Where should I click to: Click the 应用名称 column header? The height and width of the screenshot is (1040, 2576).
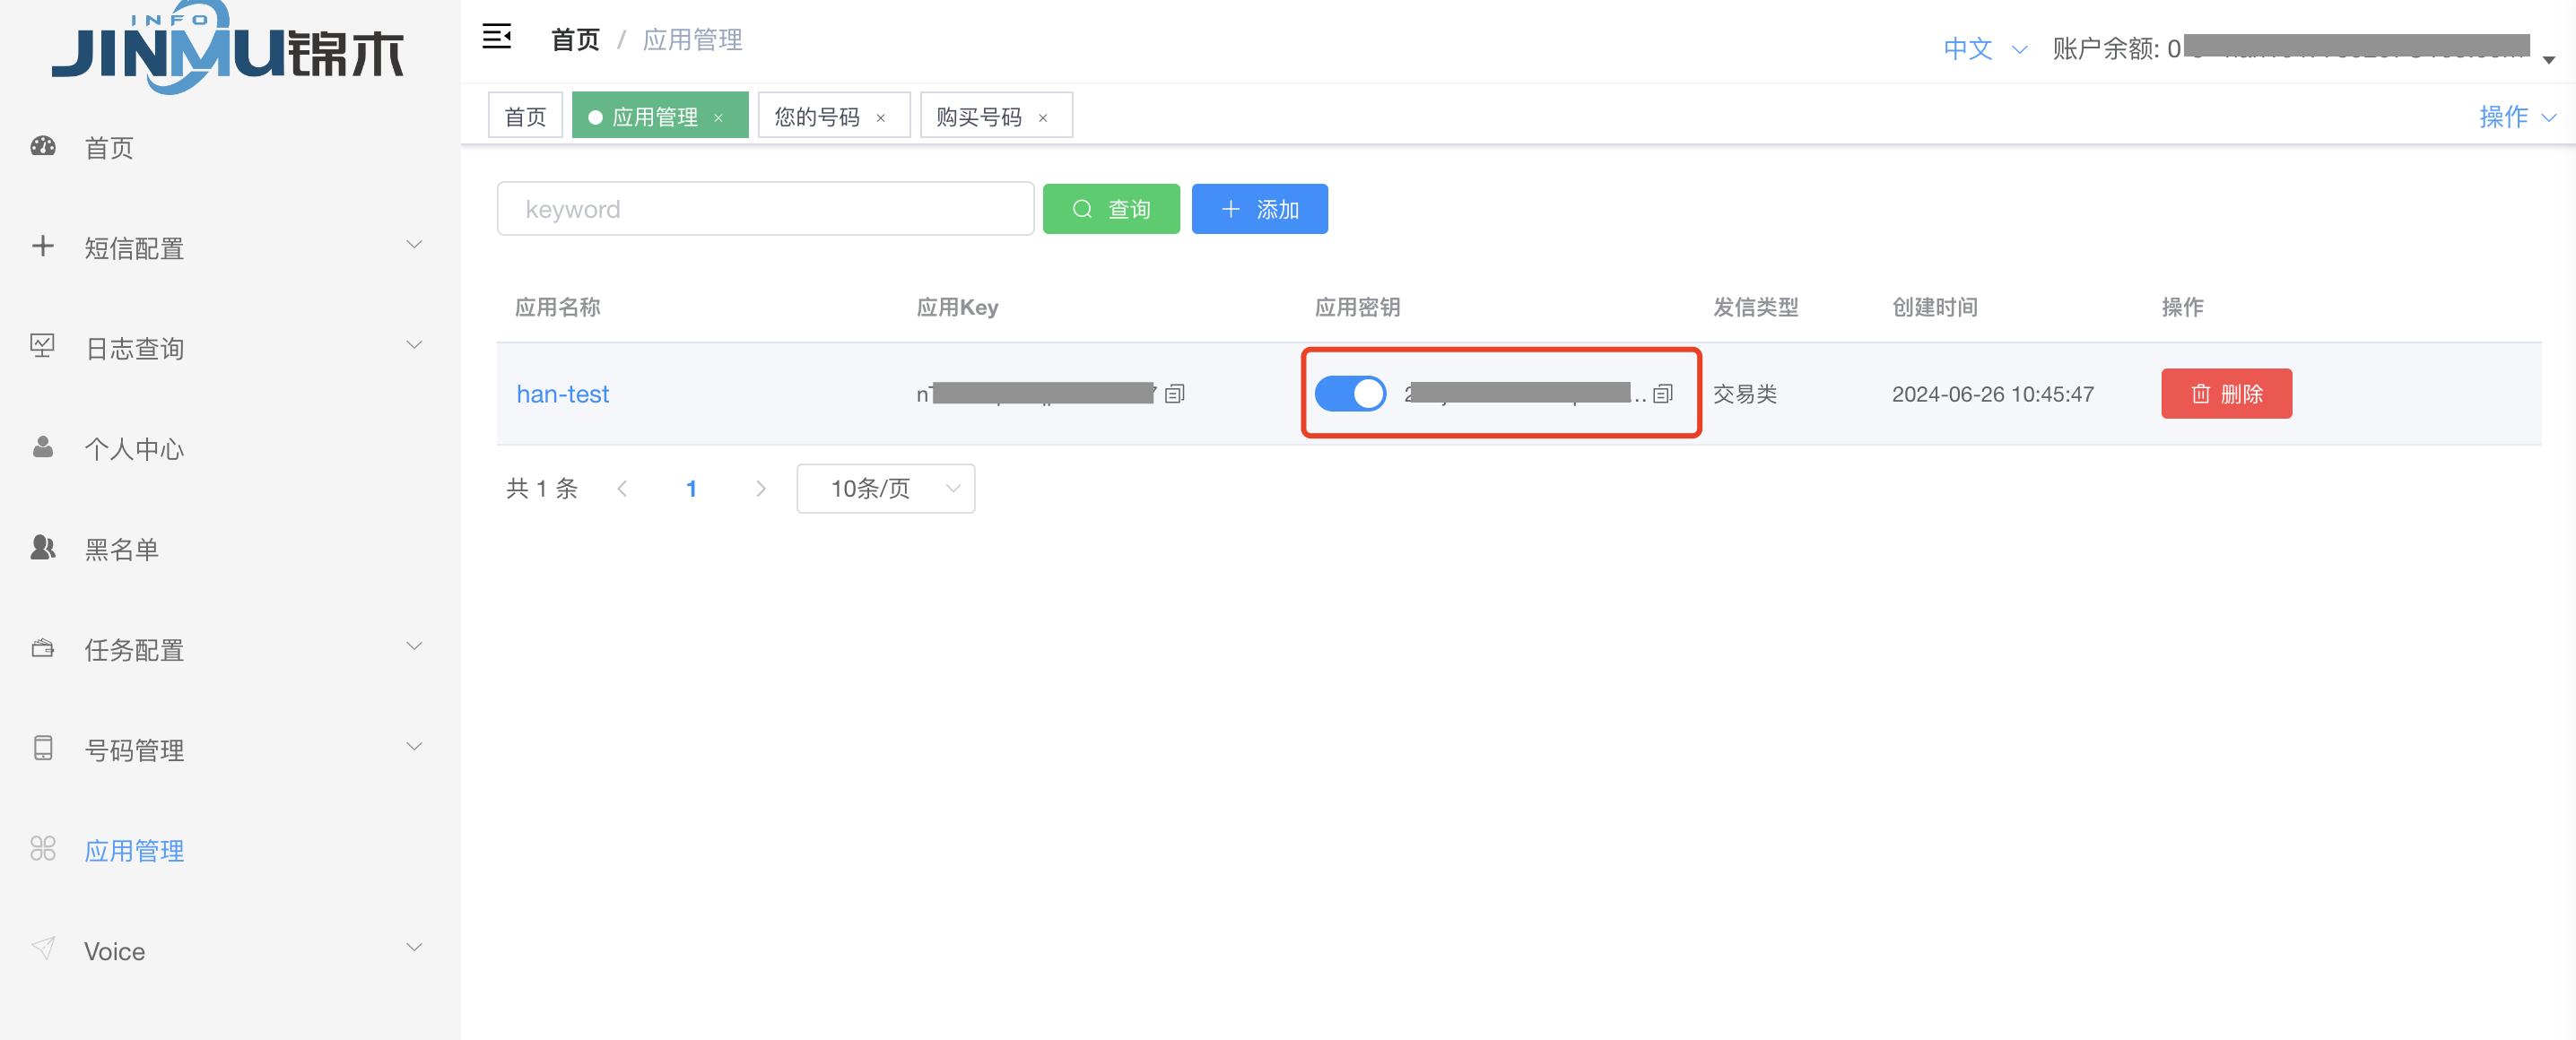coord(557,307)
